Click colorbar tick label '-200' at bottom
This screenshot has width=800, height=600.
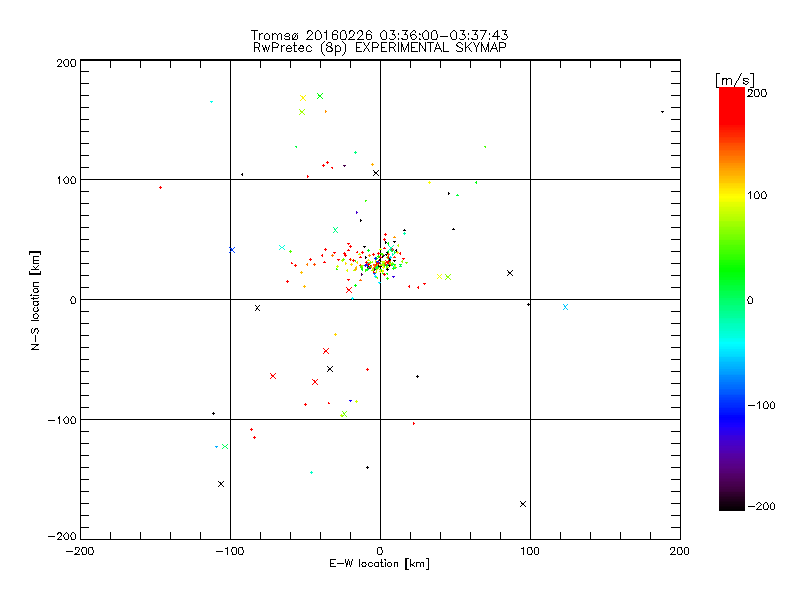tap(761, 507)
